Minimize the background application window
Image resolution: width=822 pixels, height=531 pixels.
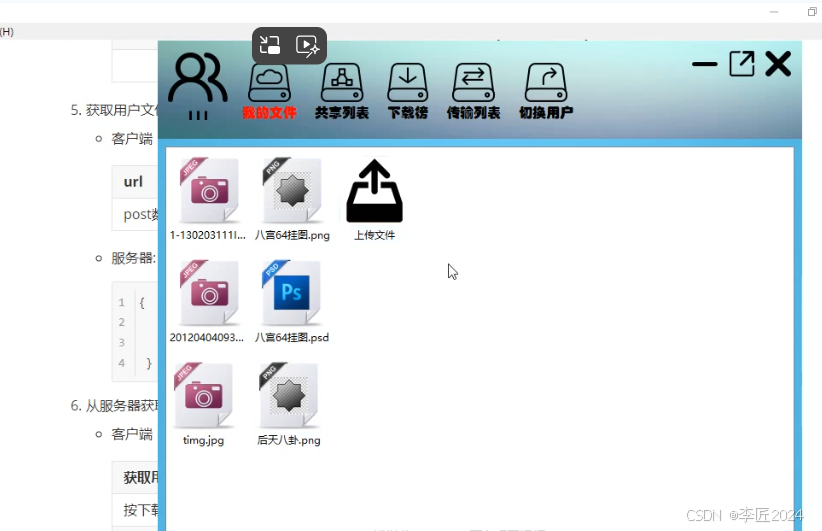coord(774,12)
